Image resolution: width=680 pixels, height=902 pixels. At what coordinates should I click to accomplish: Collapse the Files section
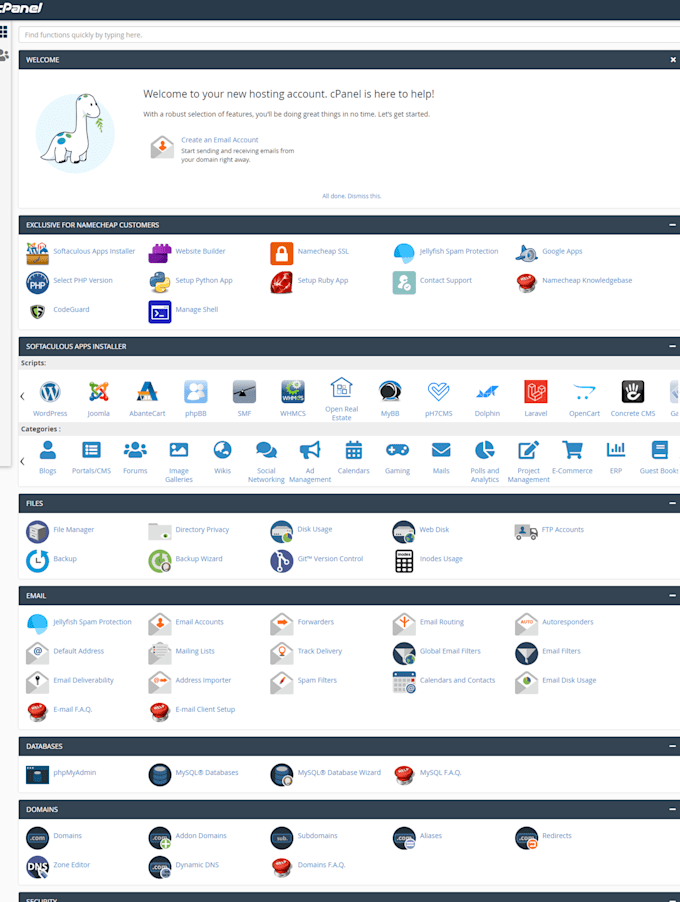(x=672, y=503)
